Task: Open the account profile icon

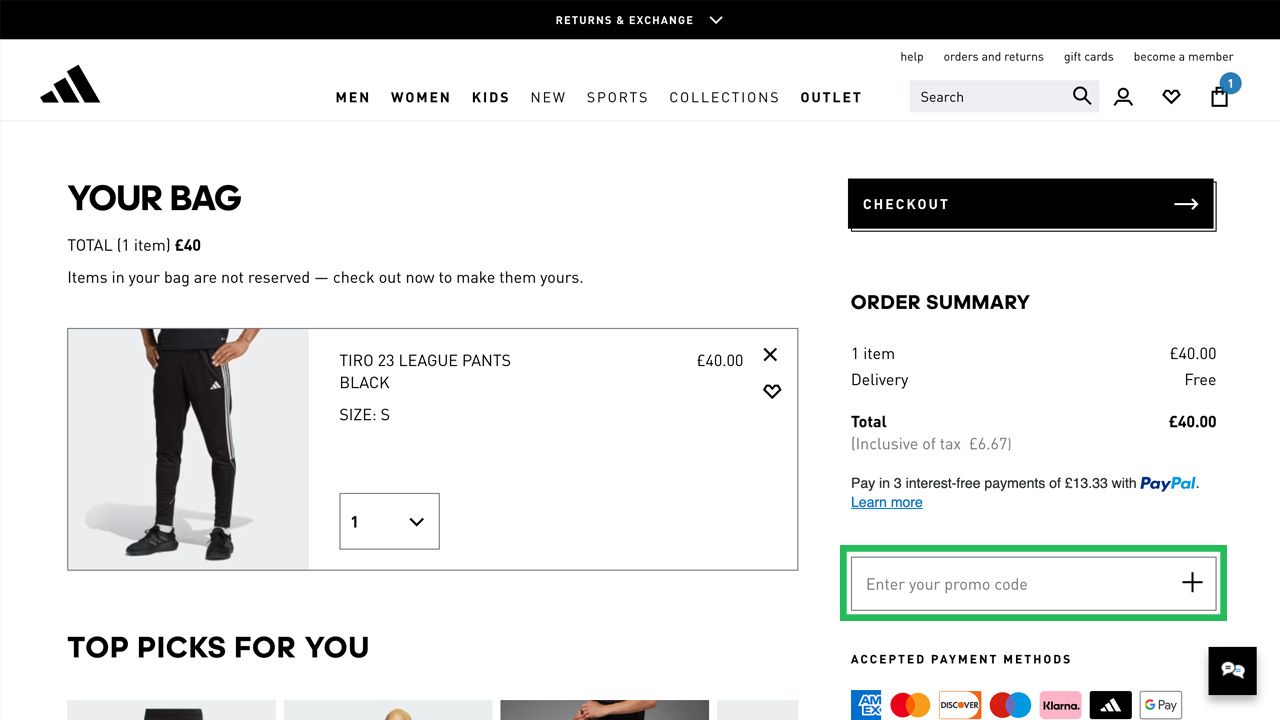Action: click(1123, 97)
